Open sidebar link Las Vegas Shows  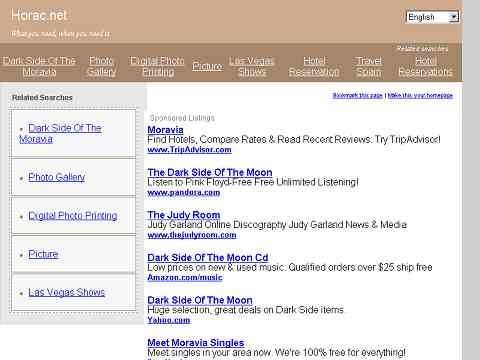[x=66, y=292]
